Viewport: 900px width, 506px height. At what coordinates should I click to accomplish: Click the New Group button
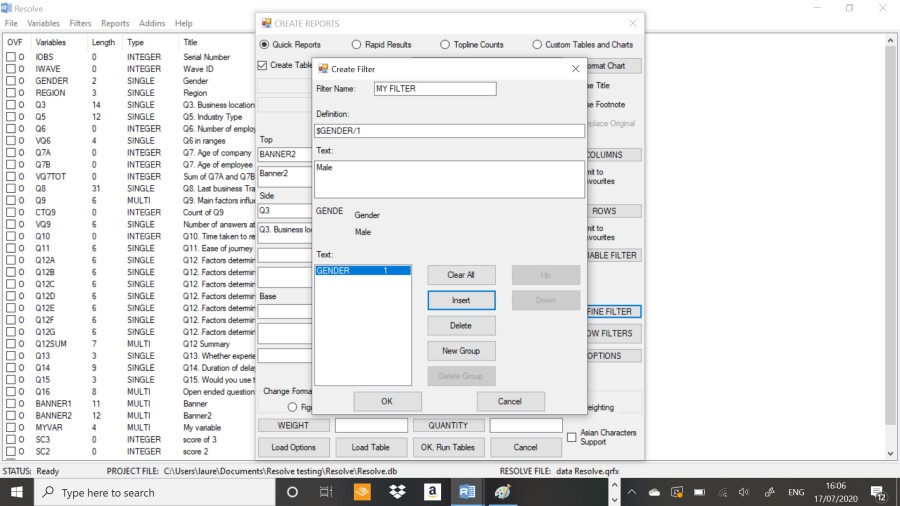tap(461, 351)
